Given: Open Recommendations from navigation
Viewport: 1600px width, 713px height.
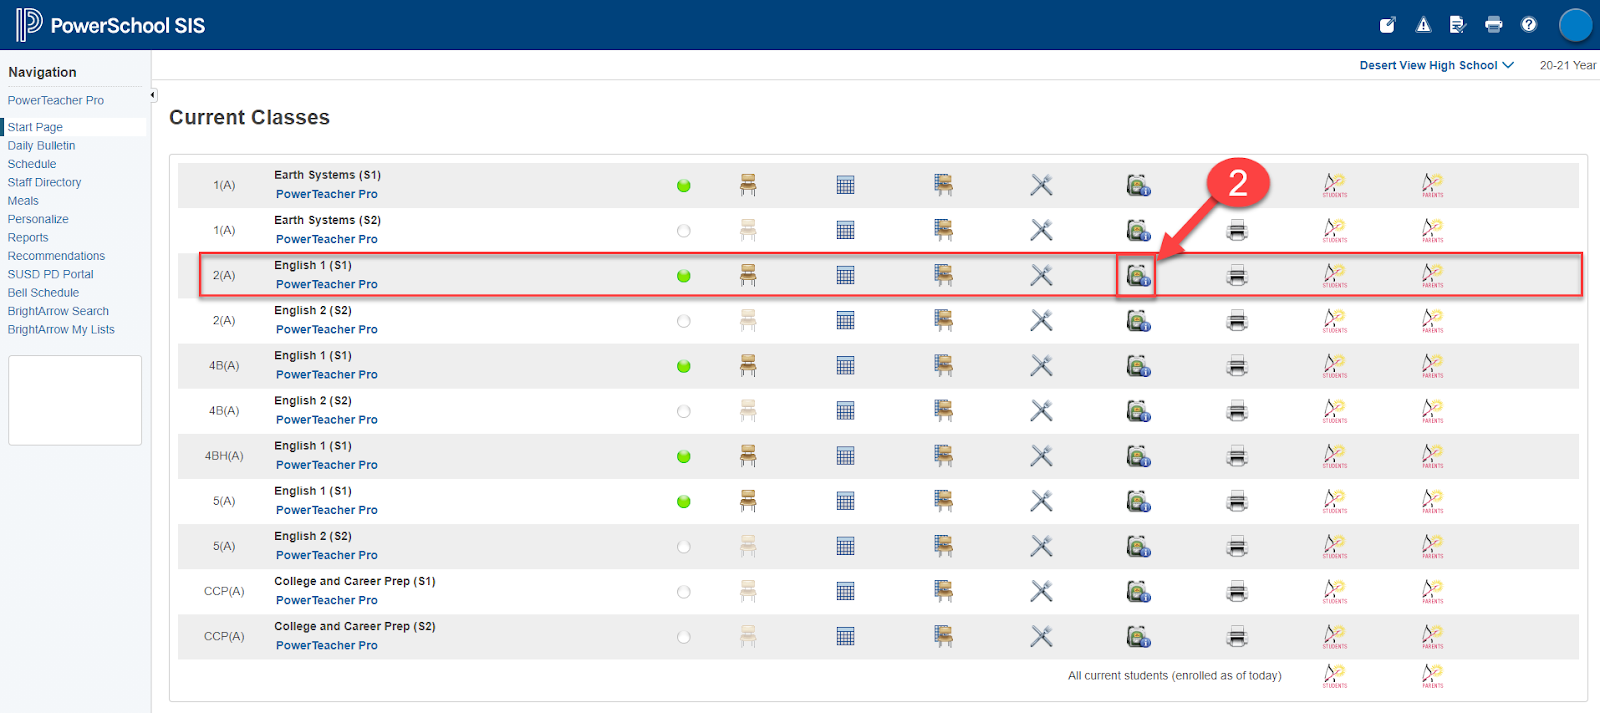Looking at the screenshot, I should click(56, 256).
